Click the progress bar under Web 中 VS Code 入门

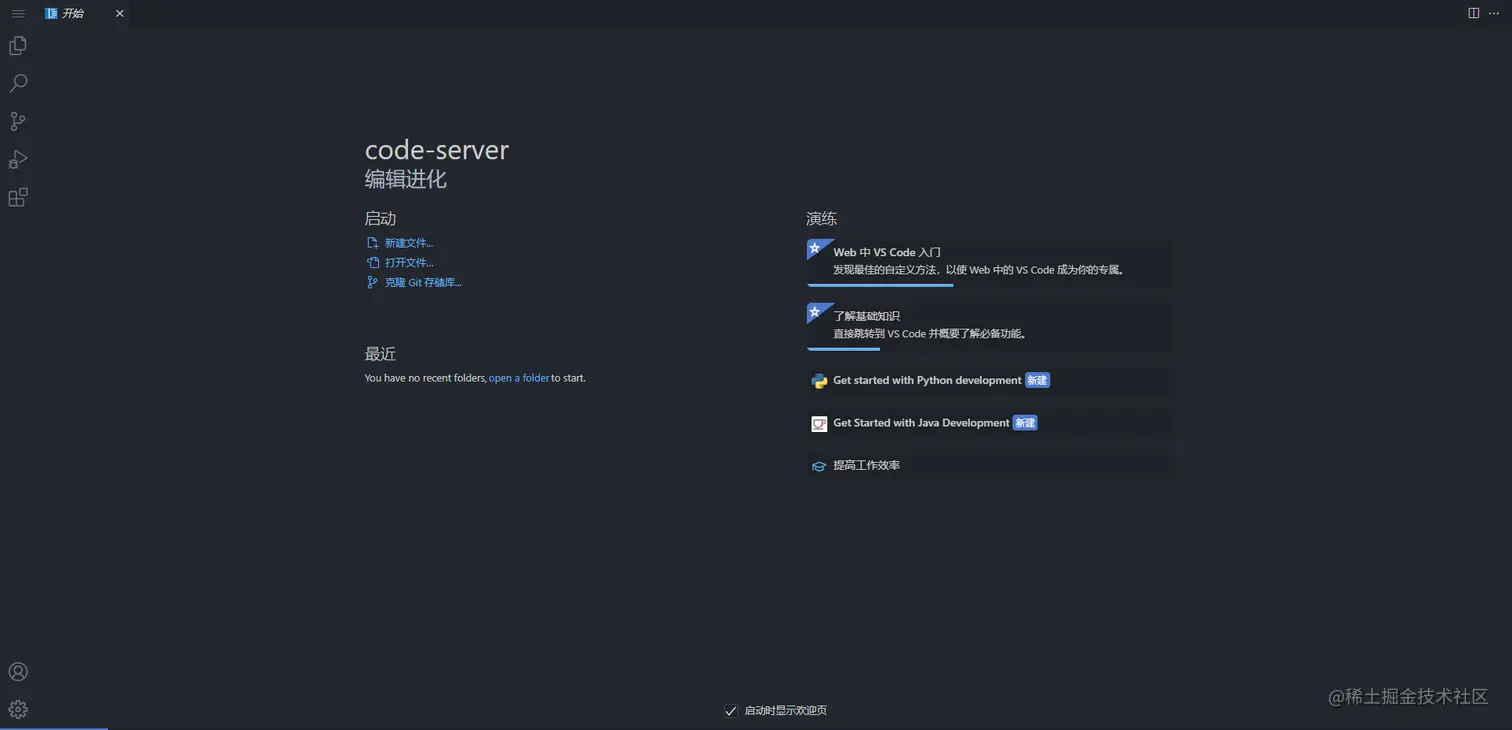tap(880, 285)
